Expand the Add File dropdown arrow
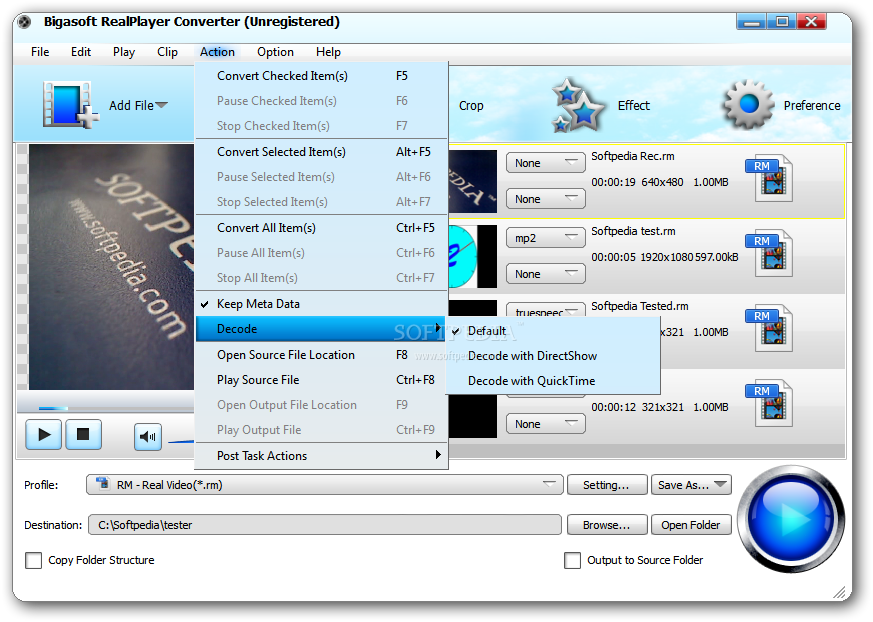 click(x=161, y=105)
